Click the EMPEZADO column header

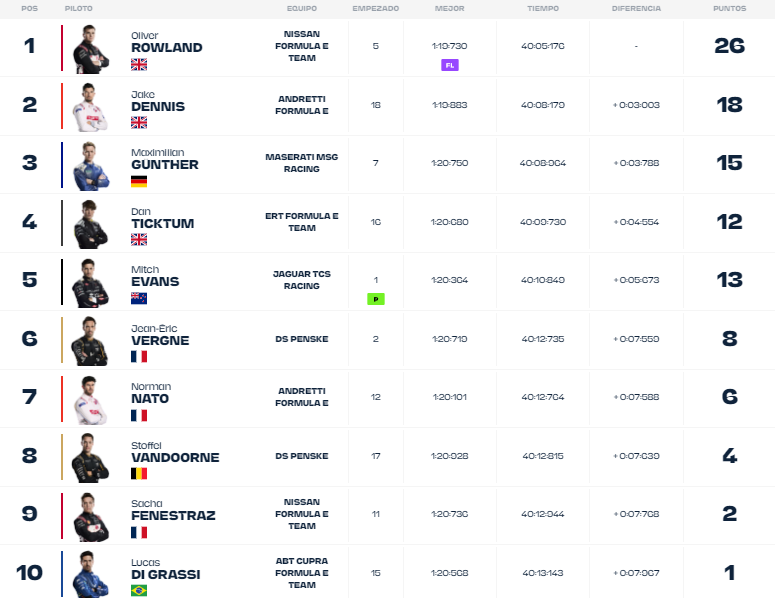(x=376, y=8)
